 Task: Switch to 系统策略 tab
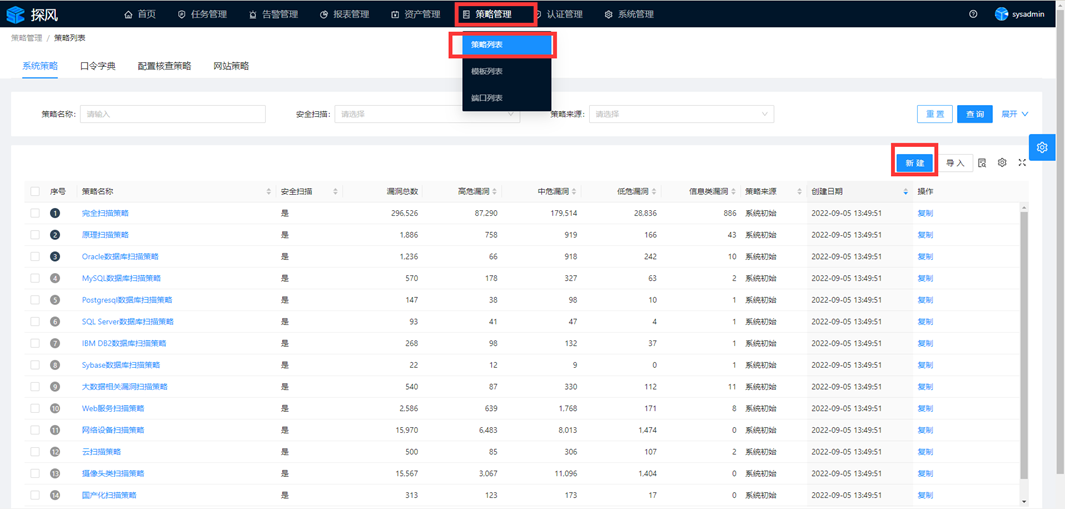click(x=39, y=66)
